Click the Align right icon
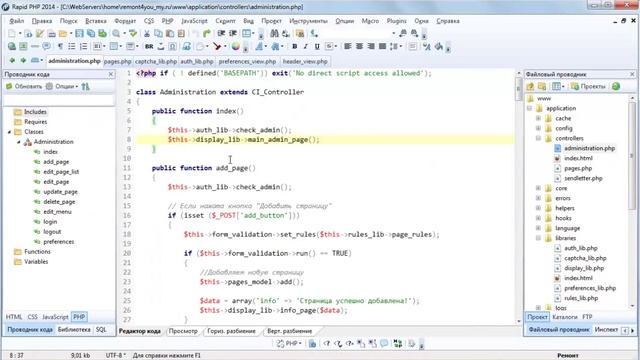Image resolution: width=640 pixels, height=360 pixels. click(371, 47)
